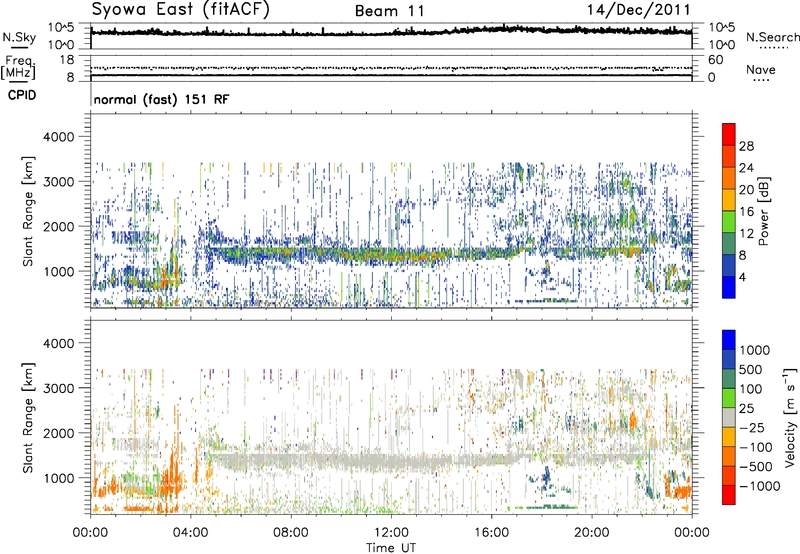Click the '-100' label on the Velocity color bar
Viewport: 800px width, 554px height.
pyautogui.click(x=756, y=447)
